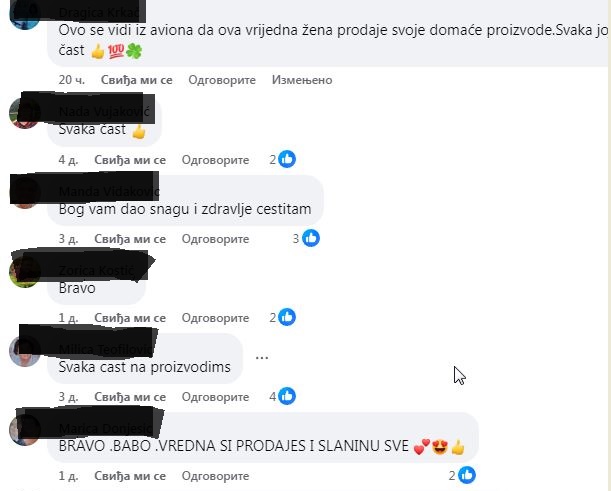Screen dimensions: 611x491
Task: Click profile avatar beside "Svaka cast na proizvodims"
Action: (x=24, y=351)
